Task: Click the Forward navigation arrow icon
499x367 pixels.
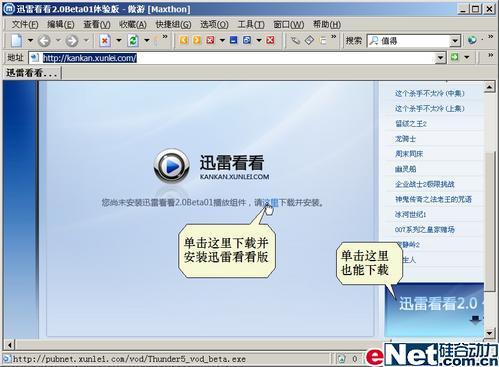Action: tap(72, 41)
